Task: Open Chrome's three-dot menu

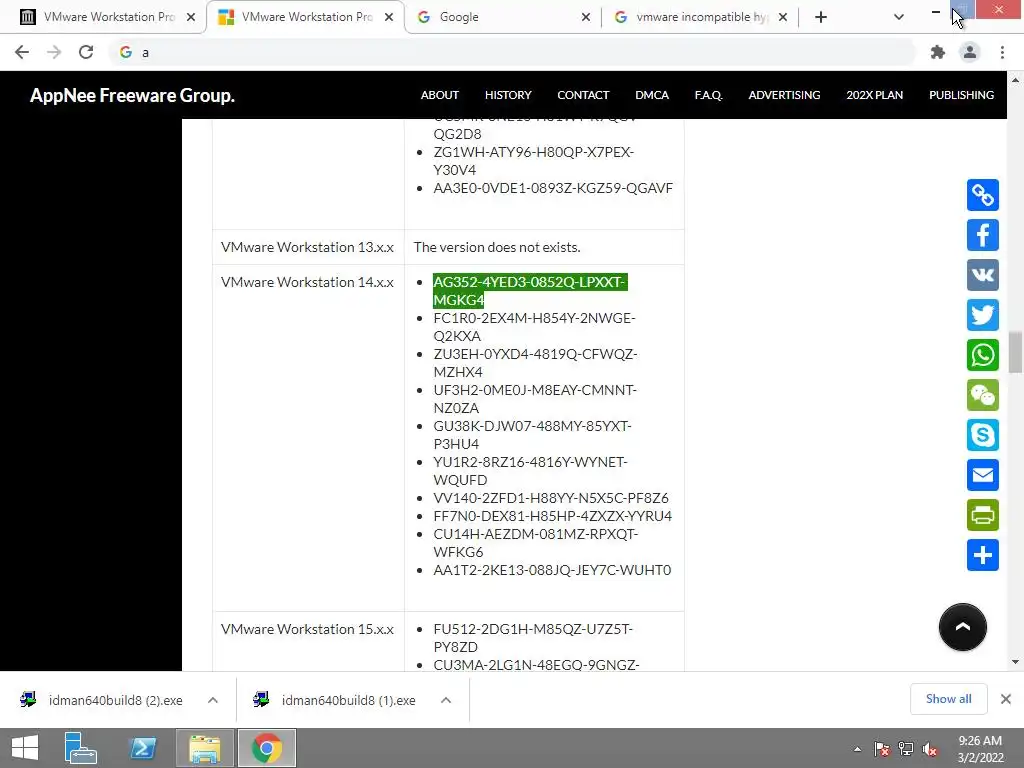Action: pyautogui.click(x=1002, y=52)
